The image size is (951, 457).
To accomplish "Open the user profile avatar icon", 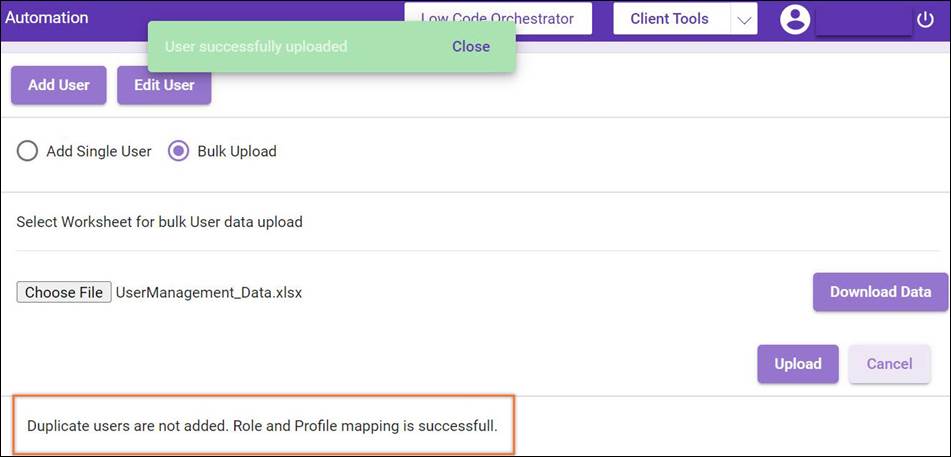I will click(x=795, y=19).
